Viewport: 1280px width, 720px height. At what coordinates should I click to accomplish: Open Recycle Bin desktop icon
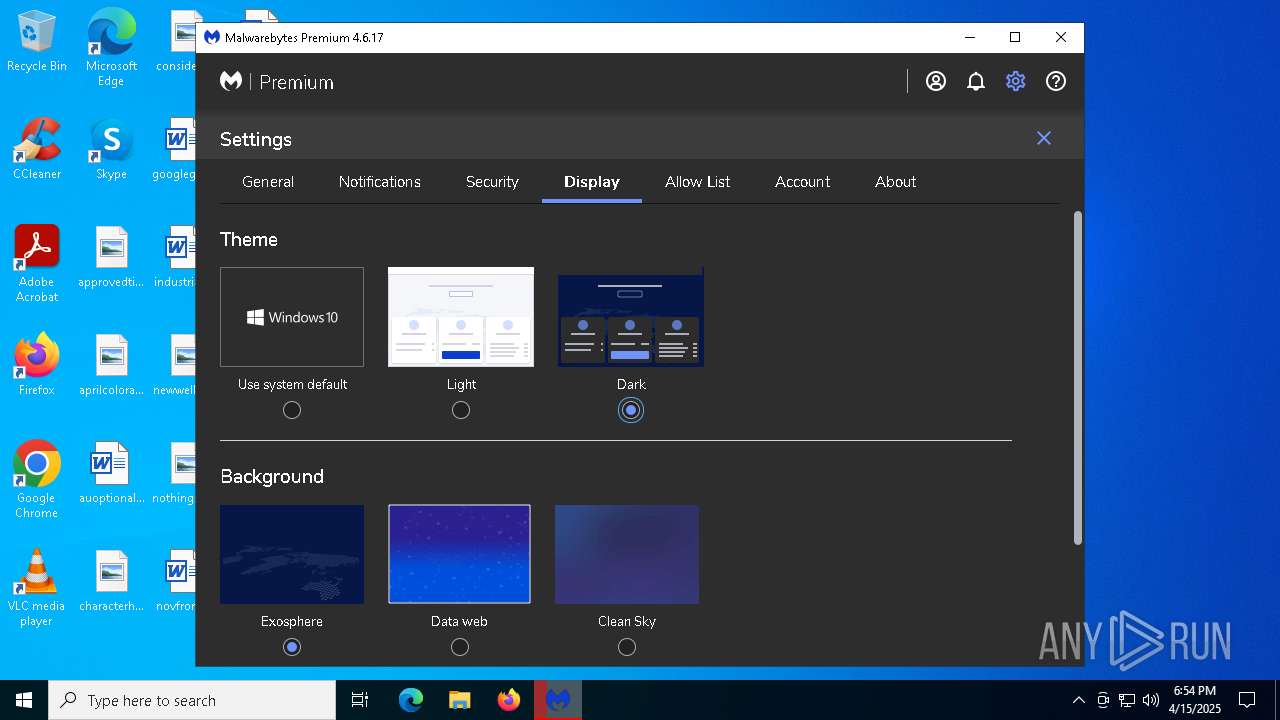click(x=37, y=42)
